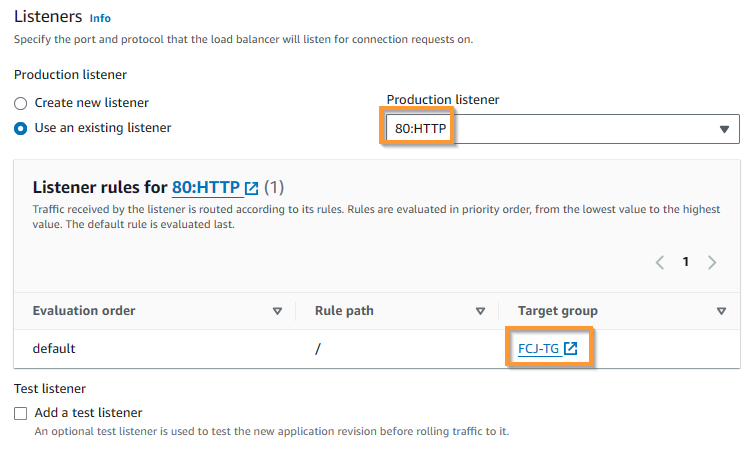Sort by Evaluation order column arrow
The image size is (751, 449).
tap(277, 311)
